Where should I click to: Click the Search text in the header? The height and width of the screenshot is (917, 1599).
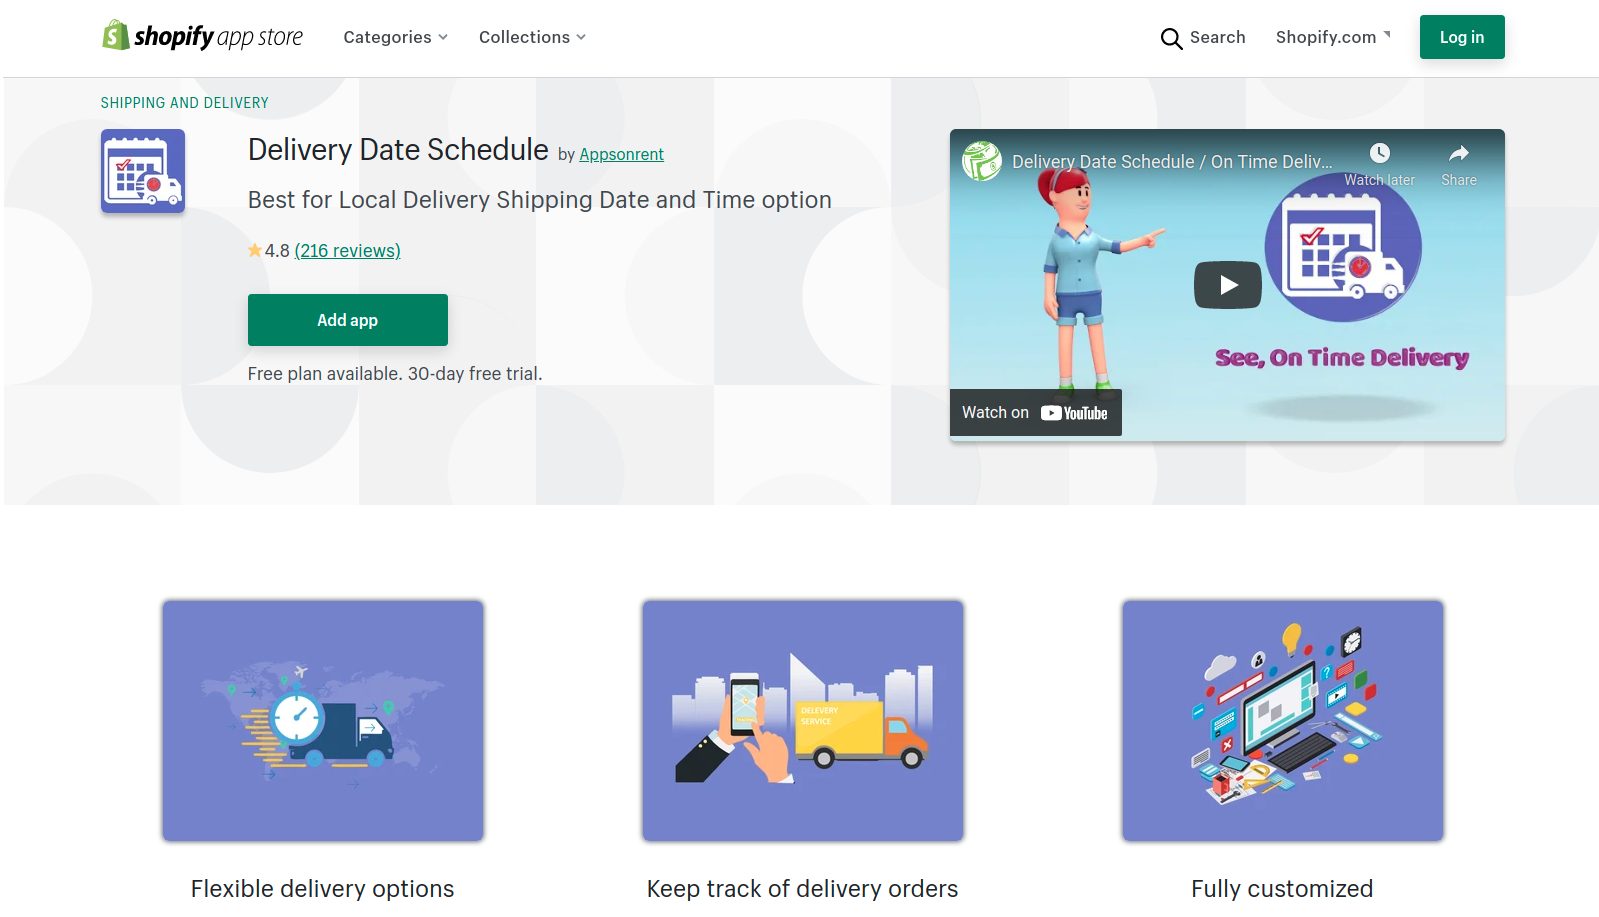pyautogui.click(x=1217, y=37)
